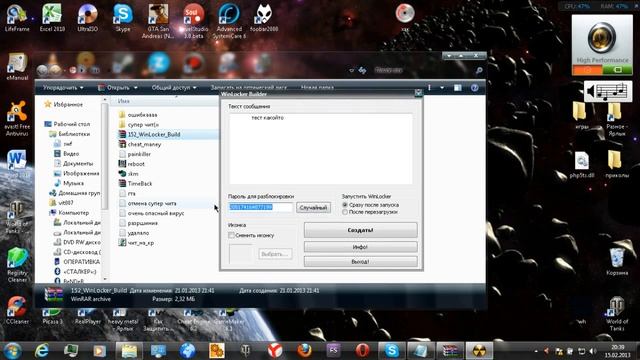This screenshot has width=640, height=360.
Task: Open 'Компьютер' in navigation tree
Action: pos(73,213)
